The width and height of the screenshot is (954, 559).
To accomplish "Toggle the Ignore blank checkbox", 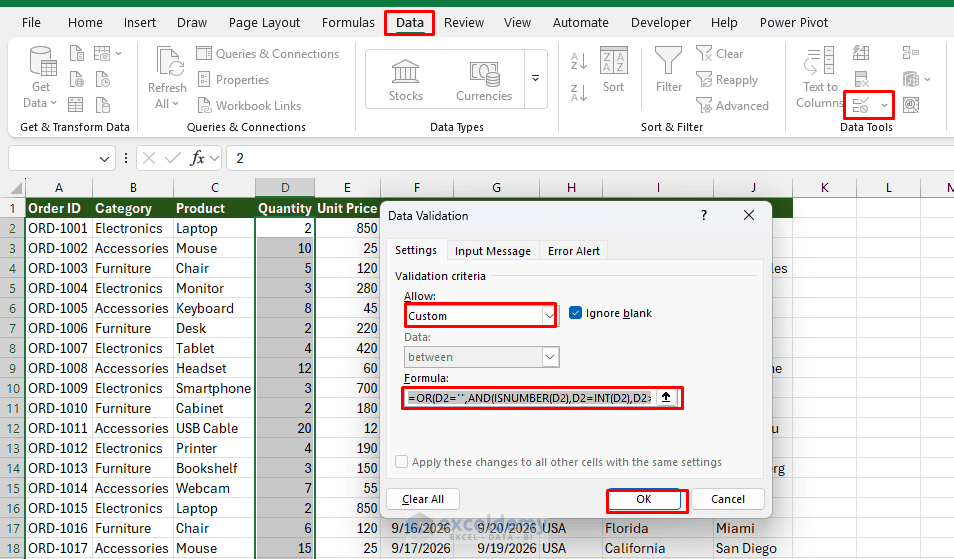I will click(x=575, y=313).
